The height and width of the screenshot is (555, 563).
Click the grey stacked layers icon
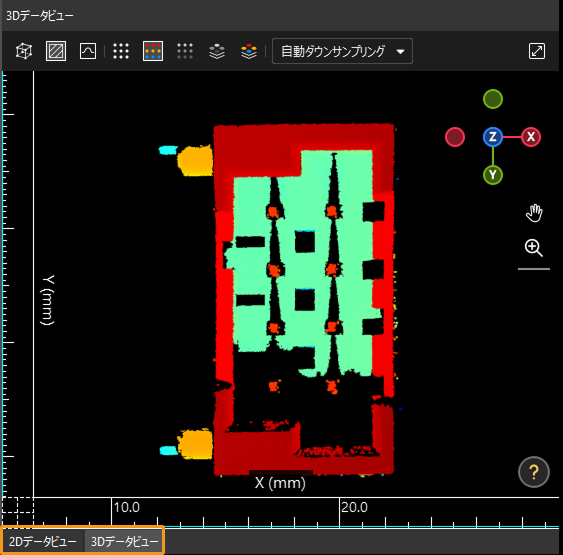(x=217, y=51)
